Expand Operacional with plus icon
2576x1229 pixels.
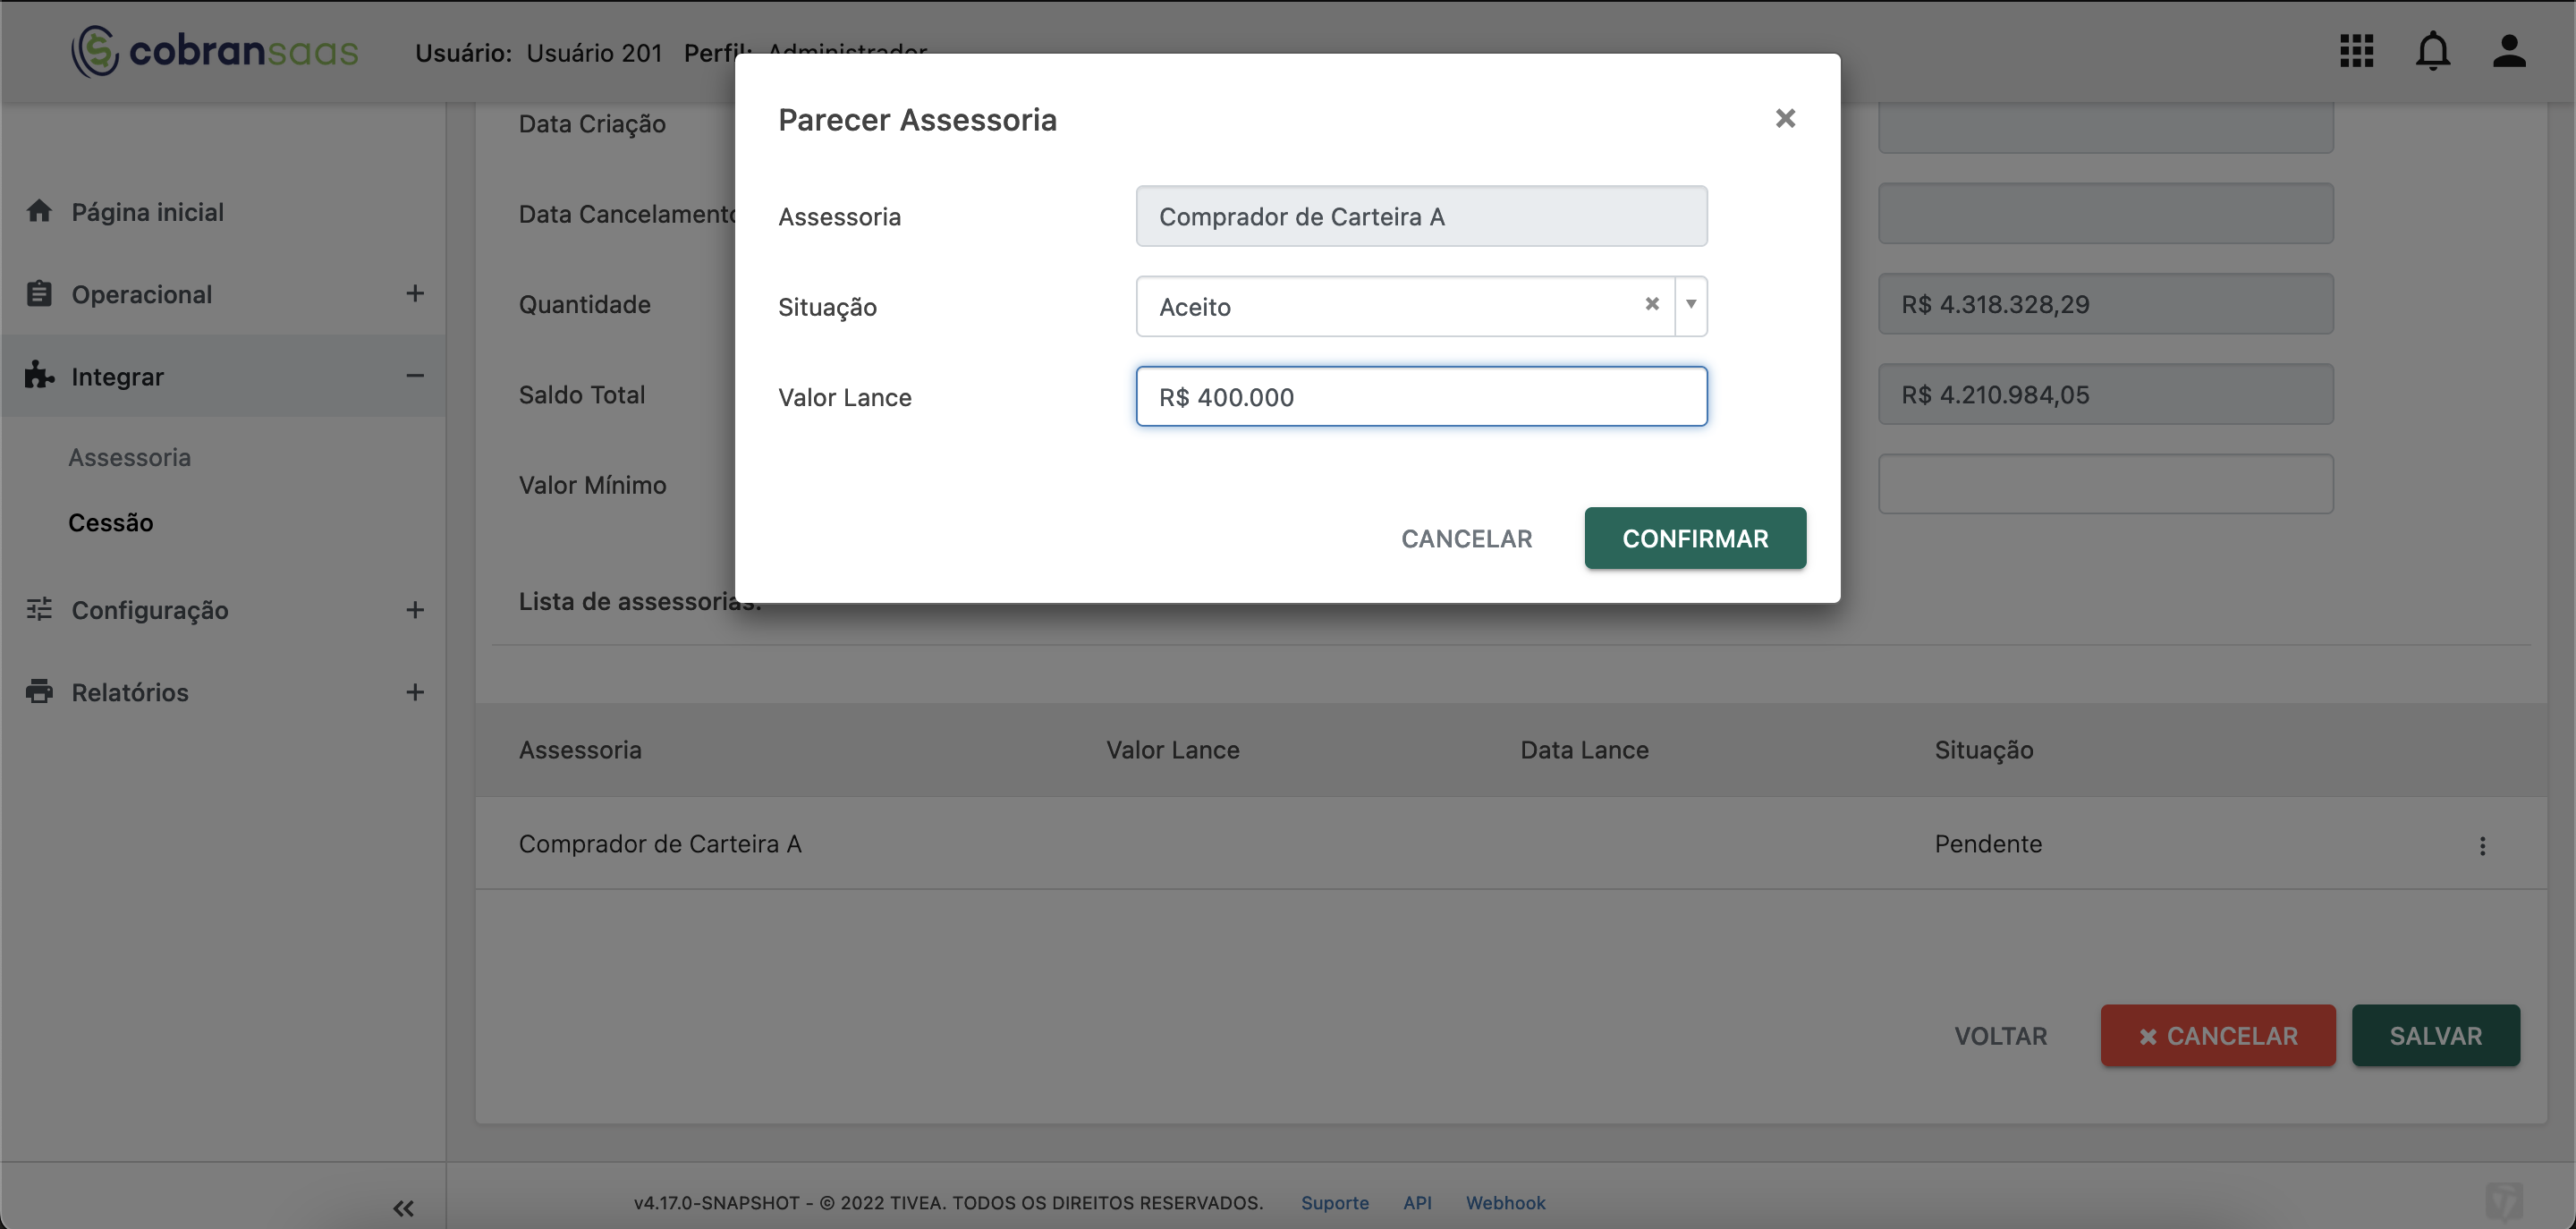tap(414, 293)
